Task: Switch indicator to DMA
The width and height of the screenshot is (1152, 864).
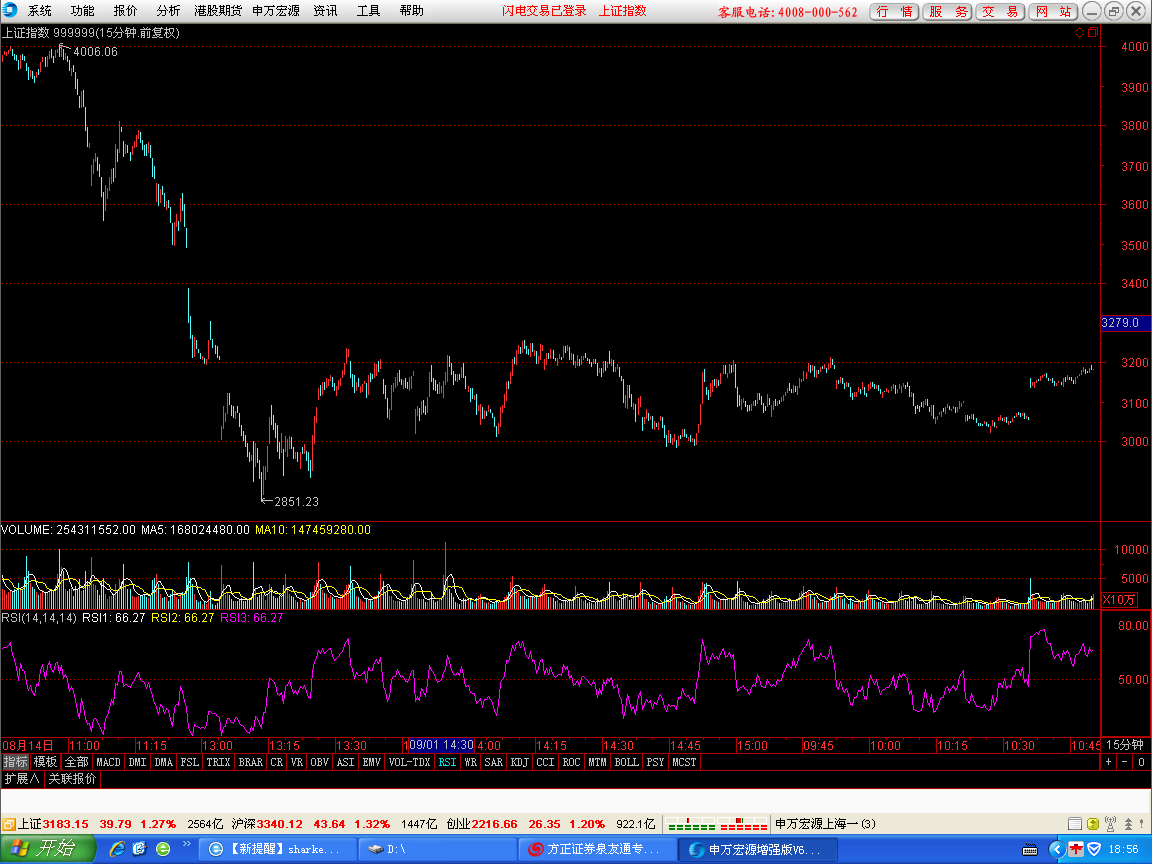Action: pos(164,762)
